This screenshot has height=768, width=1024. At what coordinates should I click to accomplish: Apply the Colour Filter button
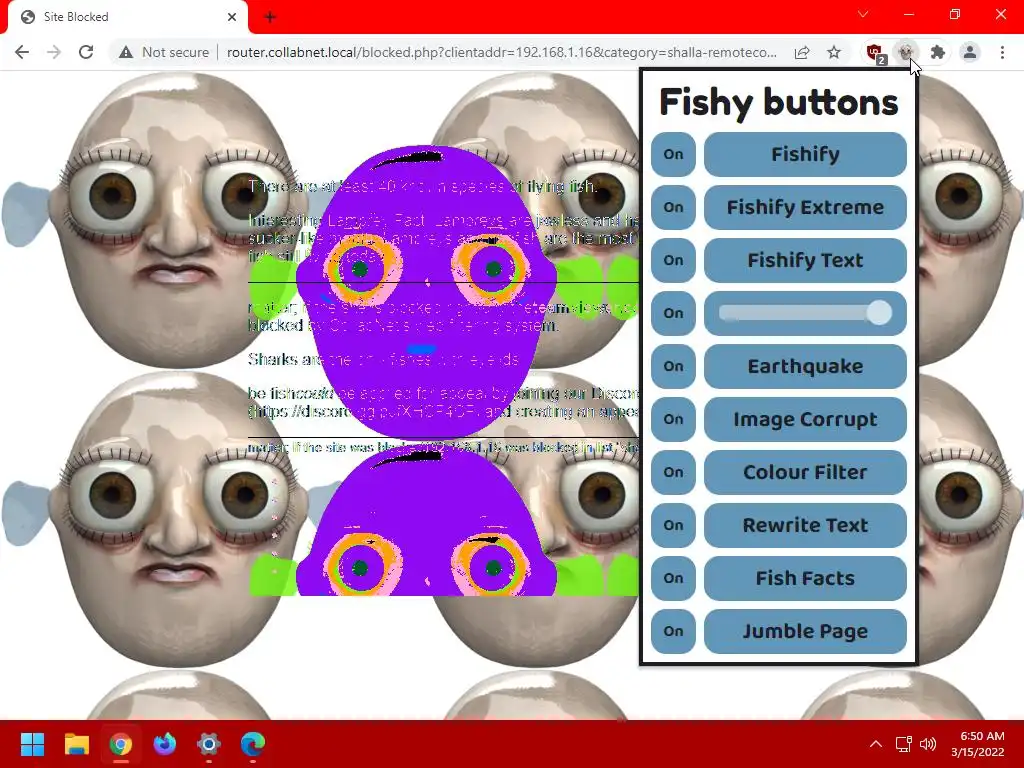pyautogui.click(x=805, y=472)
